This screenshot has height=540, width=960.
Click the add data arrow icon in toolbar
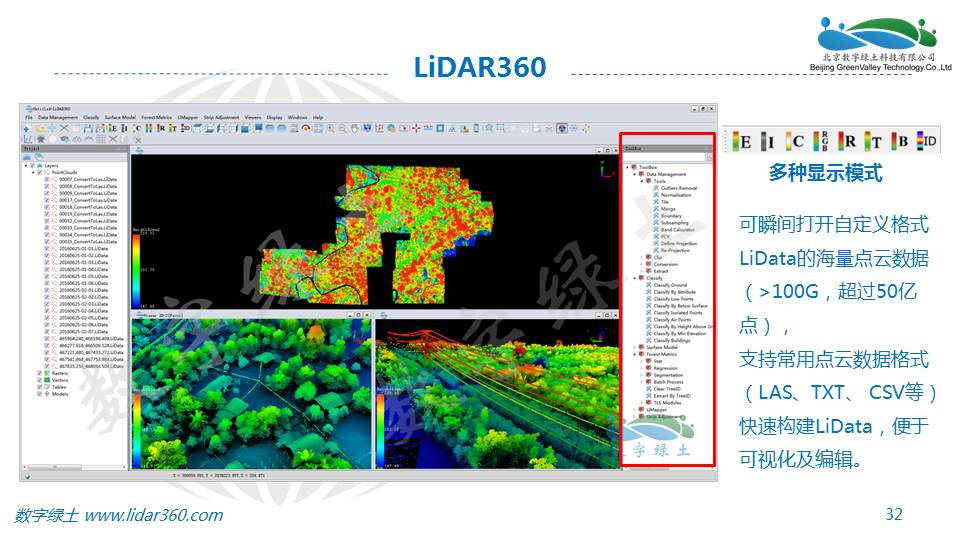(26, 129)
